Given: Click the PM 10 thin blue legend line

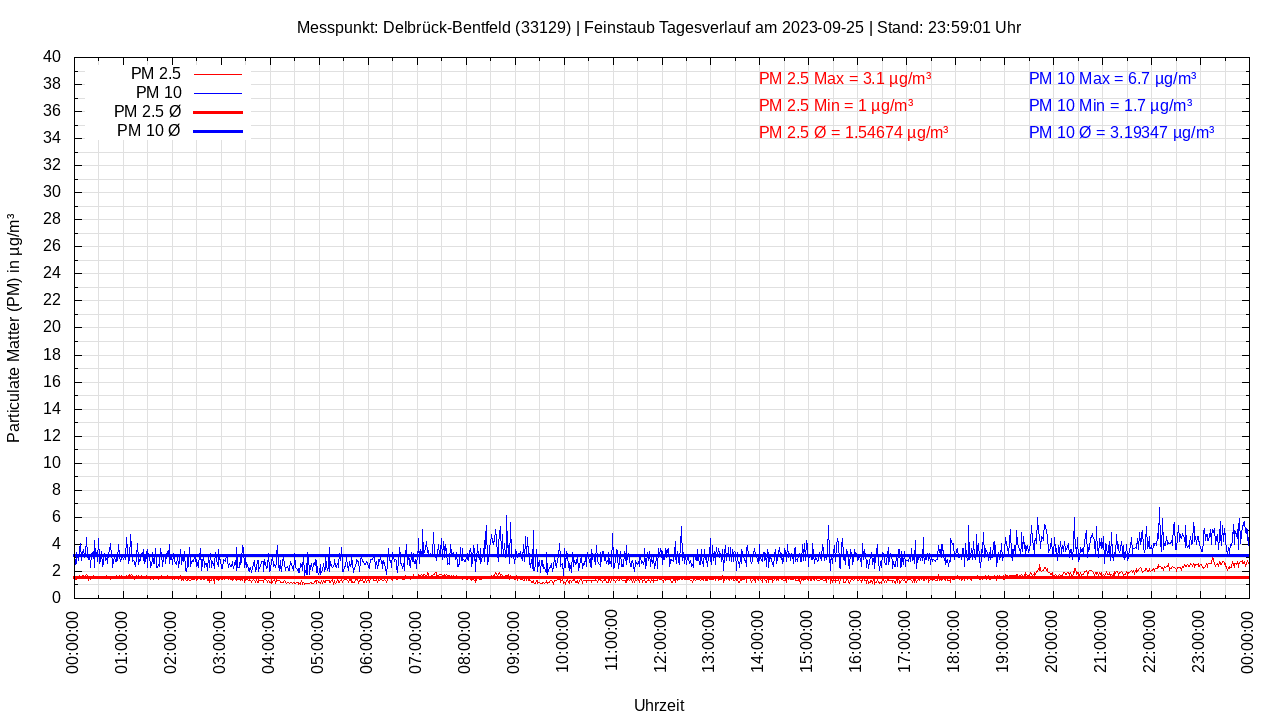Looking at the screenshot, I should [218, 93].
